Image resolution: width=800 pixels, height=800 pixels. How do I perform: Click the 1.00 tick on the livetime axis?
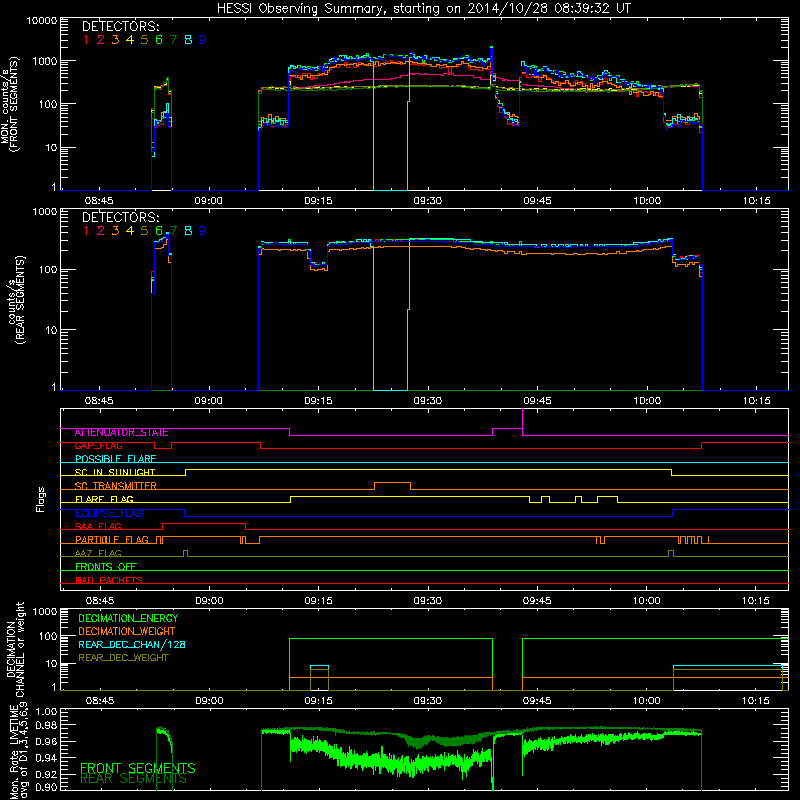46,712
